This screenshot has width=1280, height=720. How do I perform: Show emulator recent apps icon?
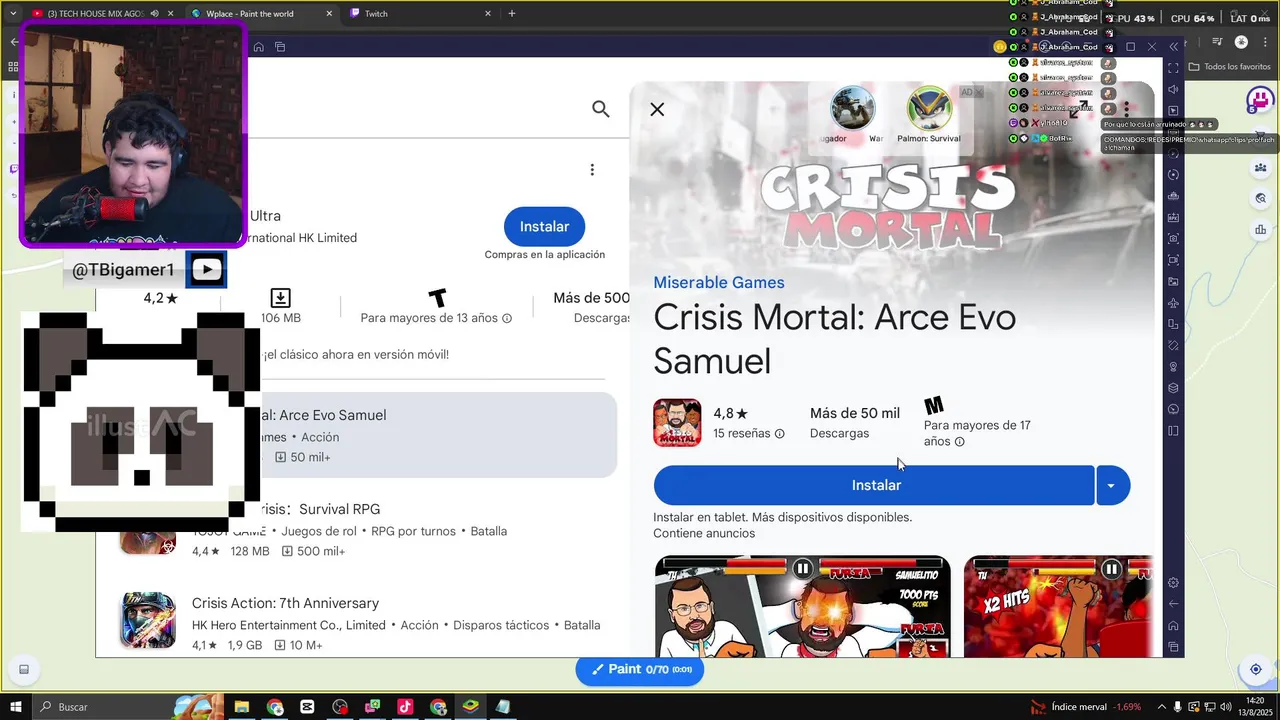(x=1174, y=647)
